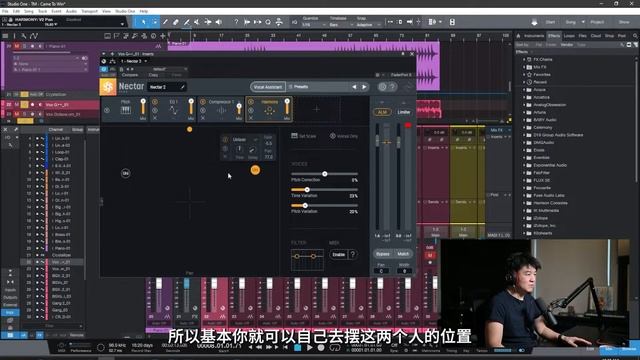The height and width of the screenshot is (360, 640).
Task: Toggle the Limiter button in Nectar
Action: pos(404,112)
